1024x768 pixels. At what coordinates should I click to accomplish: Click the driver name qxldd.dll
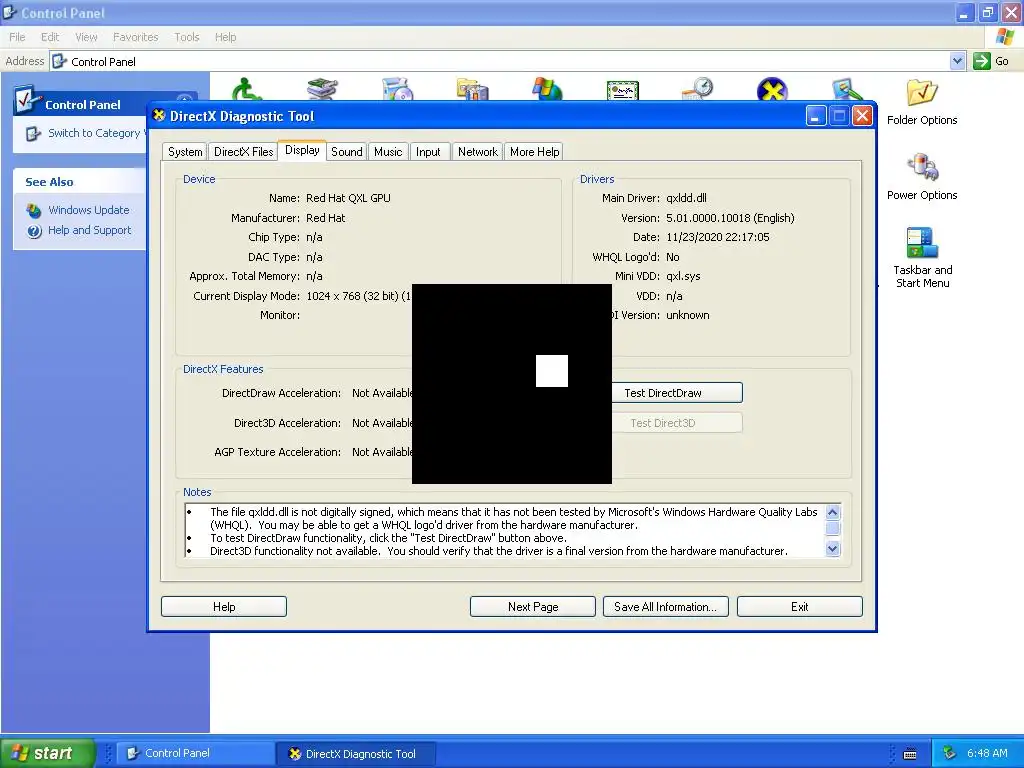click(686, 198)
